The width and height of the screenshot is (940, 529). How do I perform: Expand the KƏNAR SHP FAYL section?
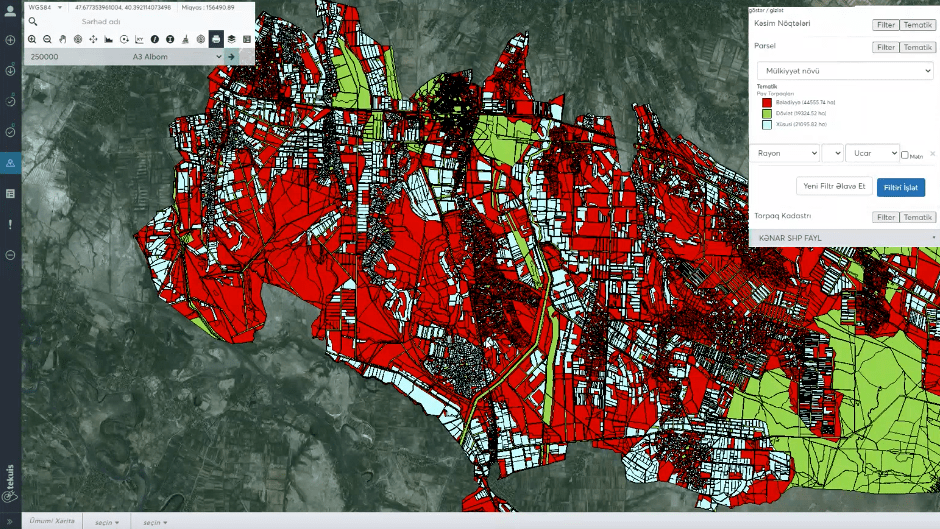coord(845,238)
